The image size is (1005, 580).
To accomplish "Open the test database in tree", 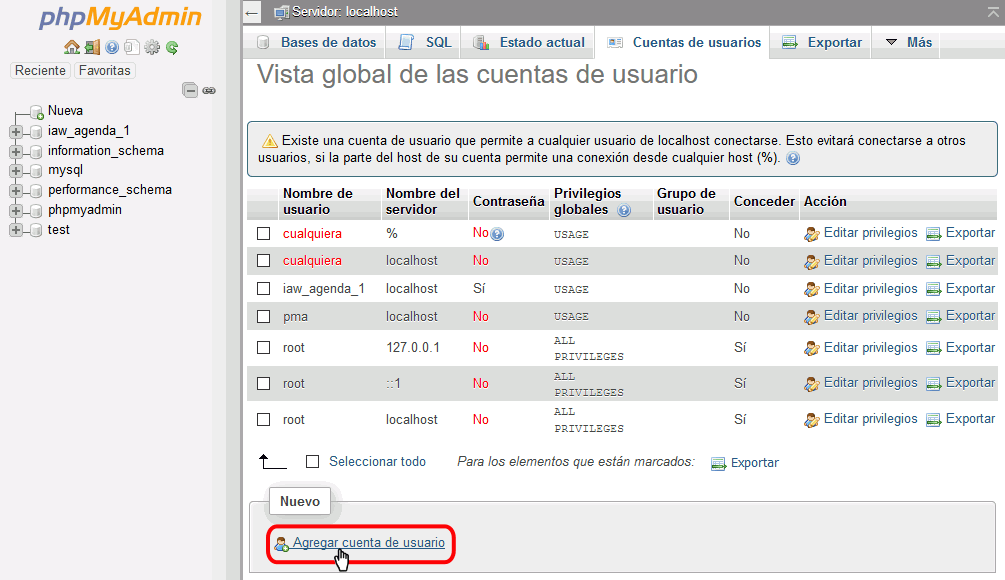I will pos(58,229).
